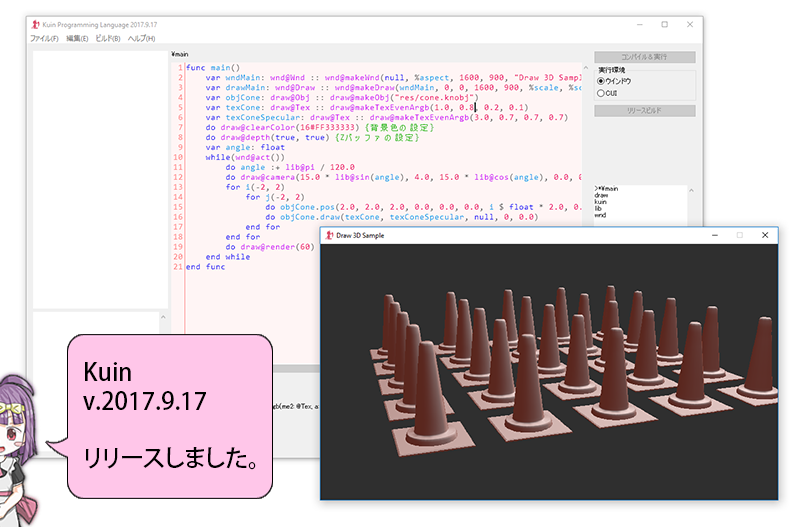Close the Draw 3D Sample window

(x=765, y=235)
